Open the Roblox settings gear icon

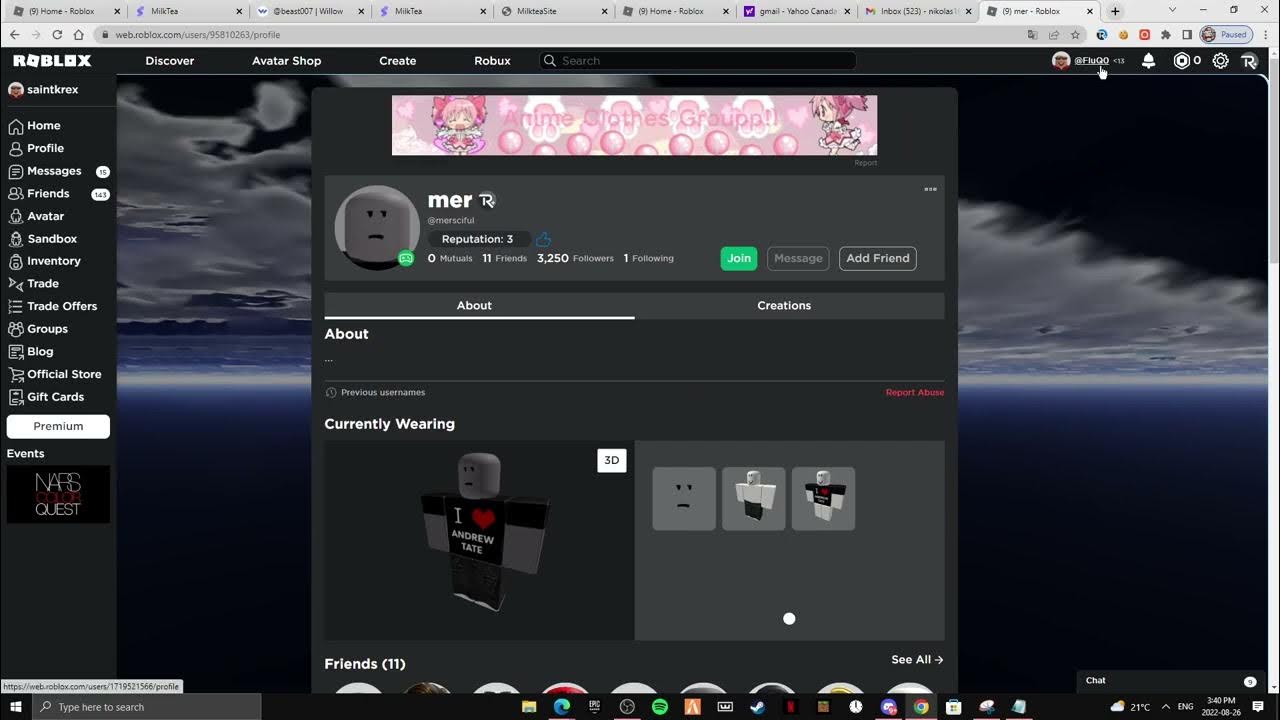[x=1220, y=61]
